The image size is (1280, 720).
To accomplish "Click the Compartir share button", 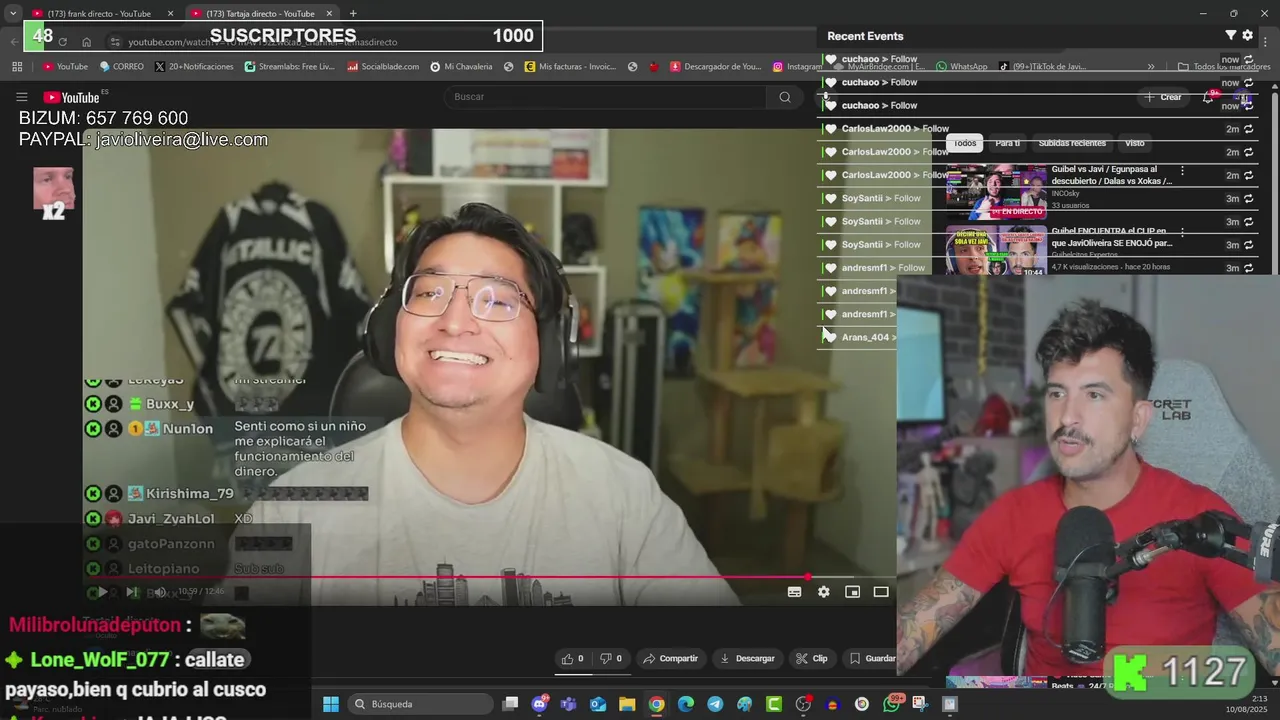I will [670, 658].
